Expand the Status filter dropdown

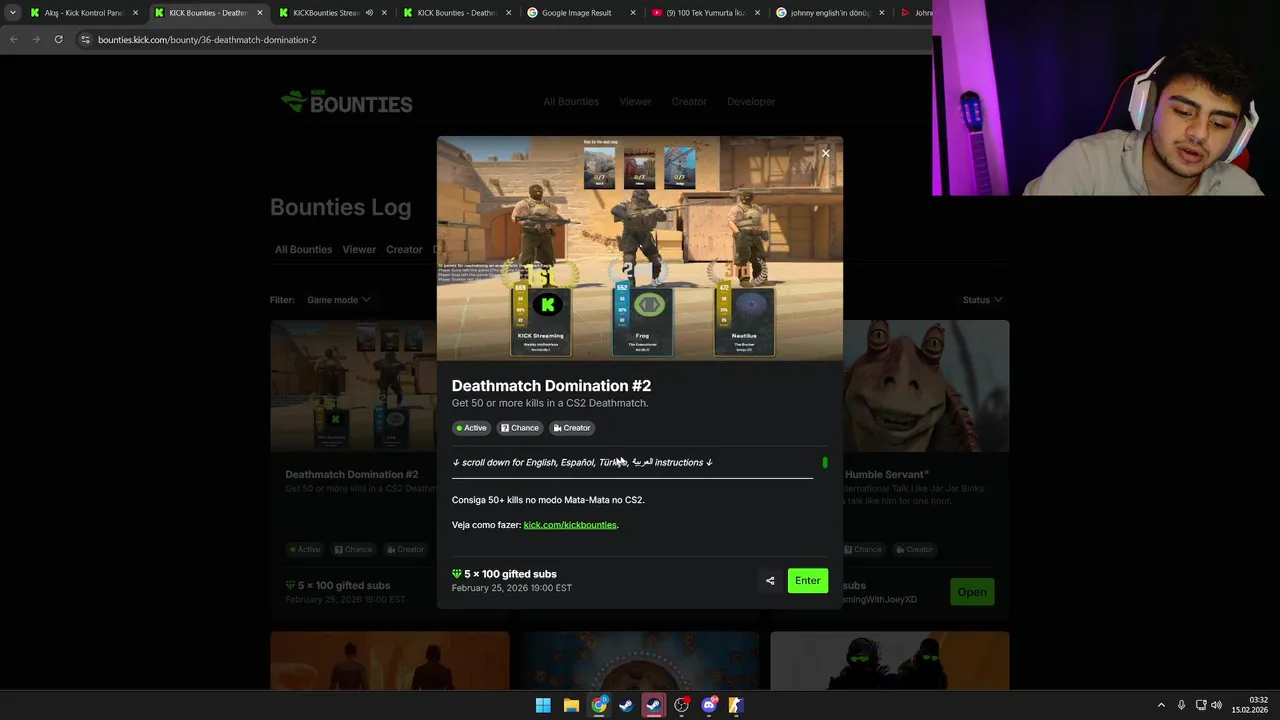982,300
